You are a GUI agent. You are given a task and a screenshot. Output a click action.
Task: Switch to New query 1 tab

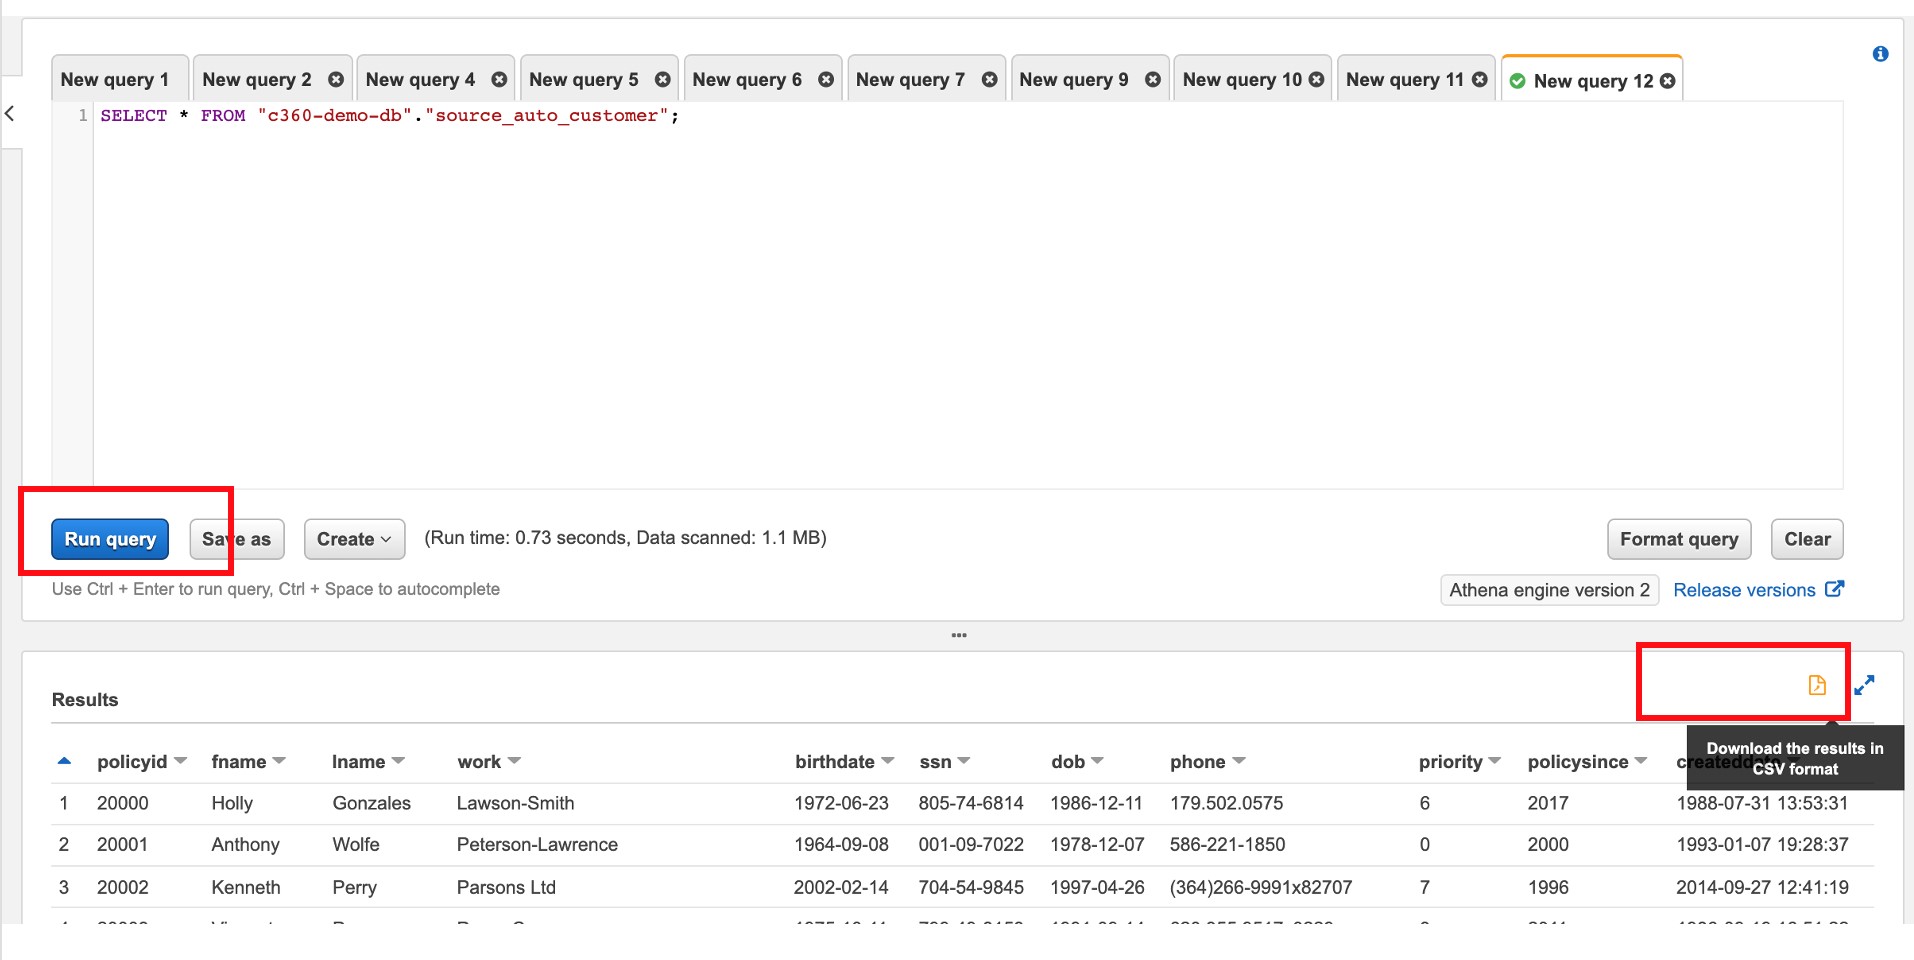[115, 80]
